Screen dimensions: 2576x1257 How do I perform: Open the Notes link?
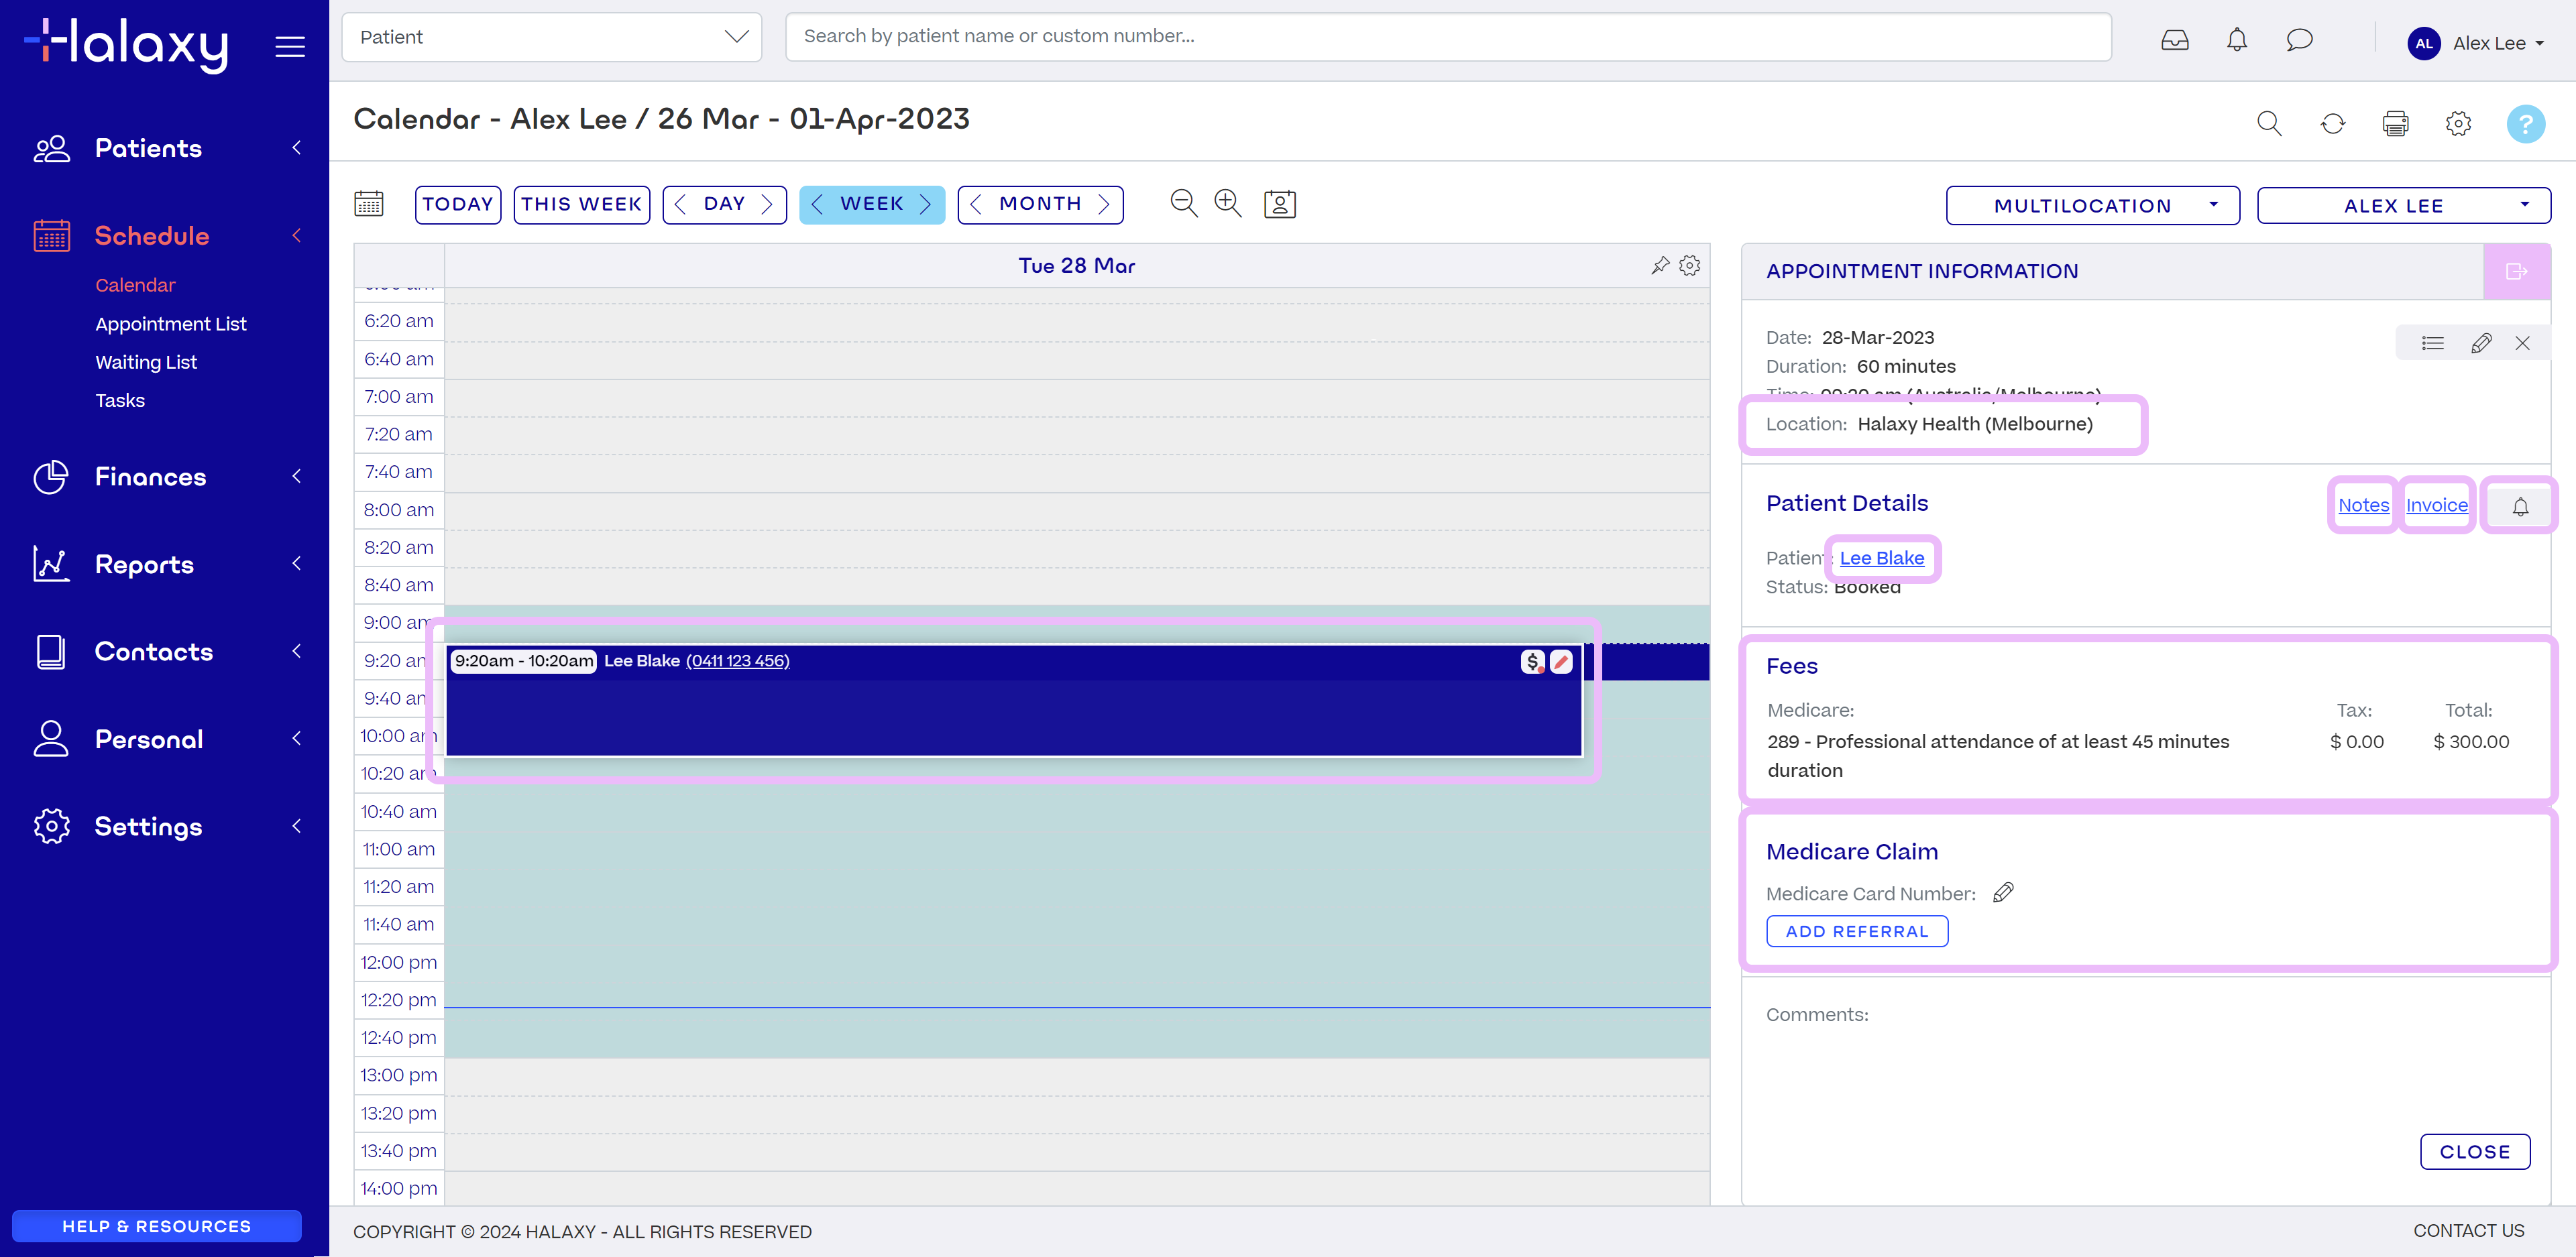(x=2363, y=505)
